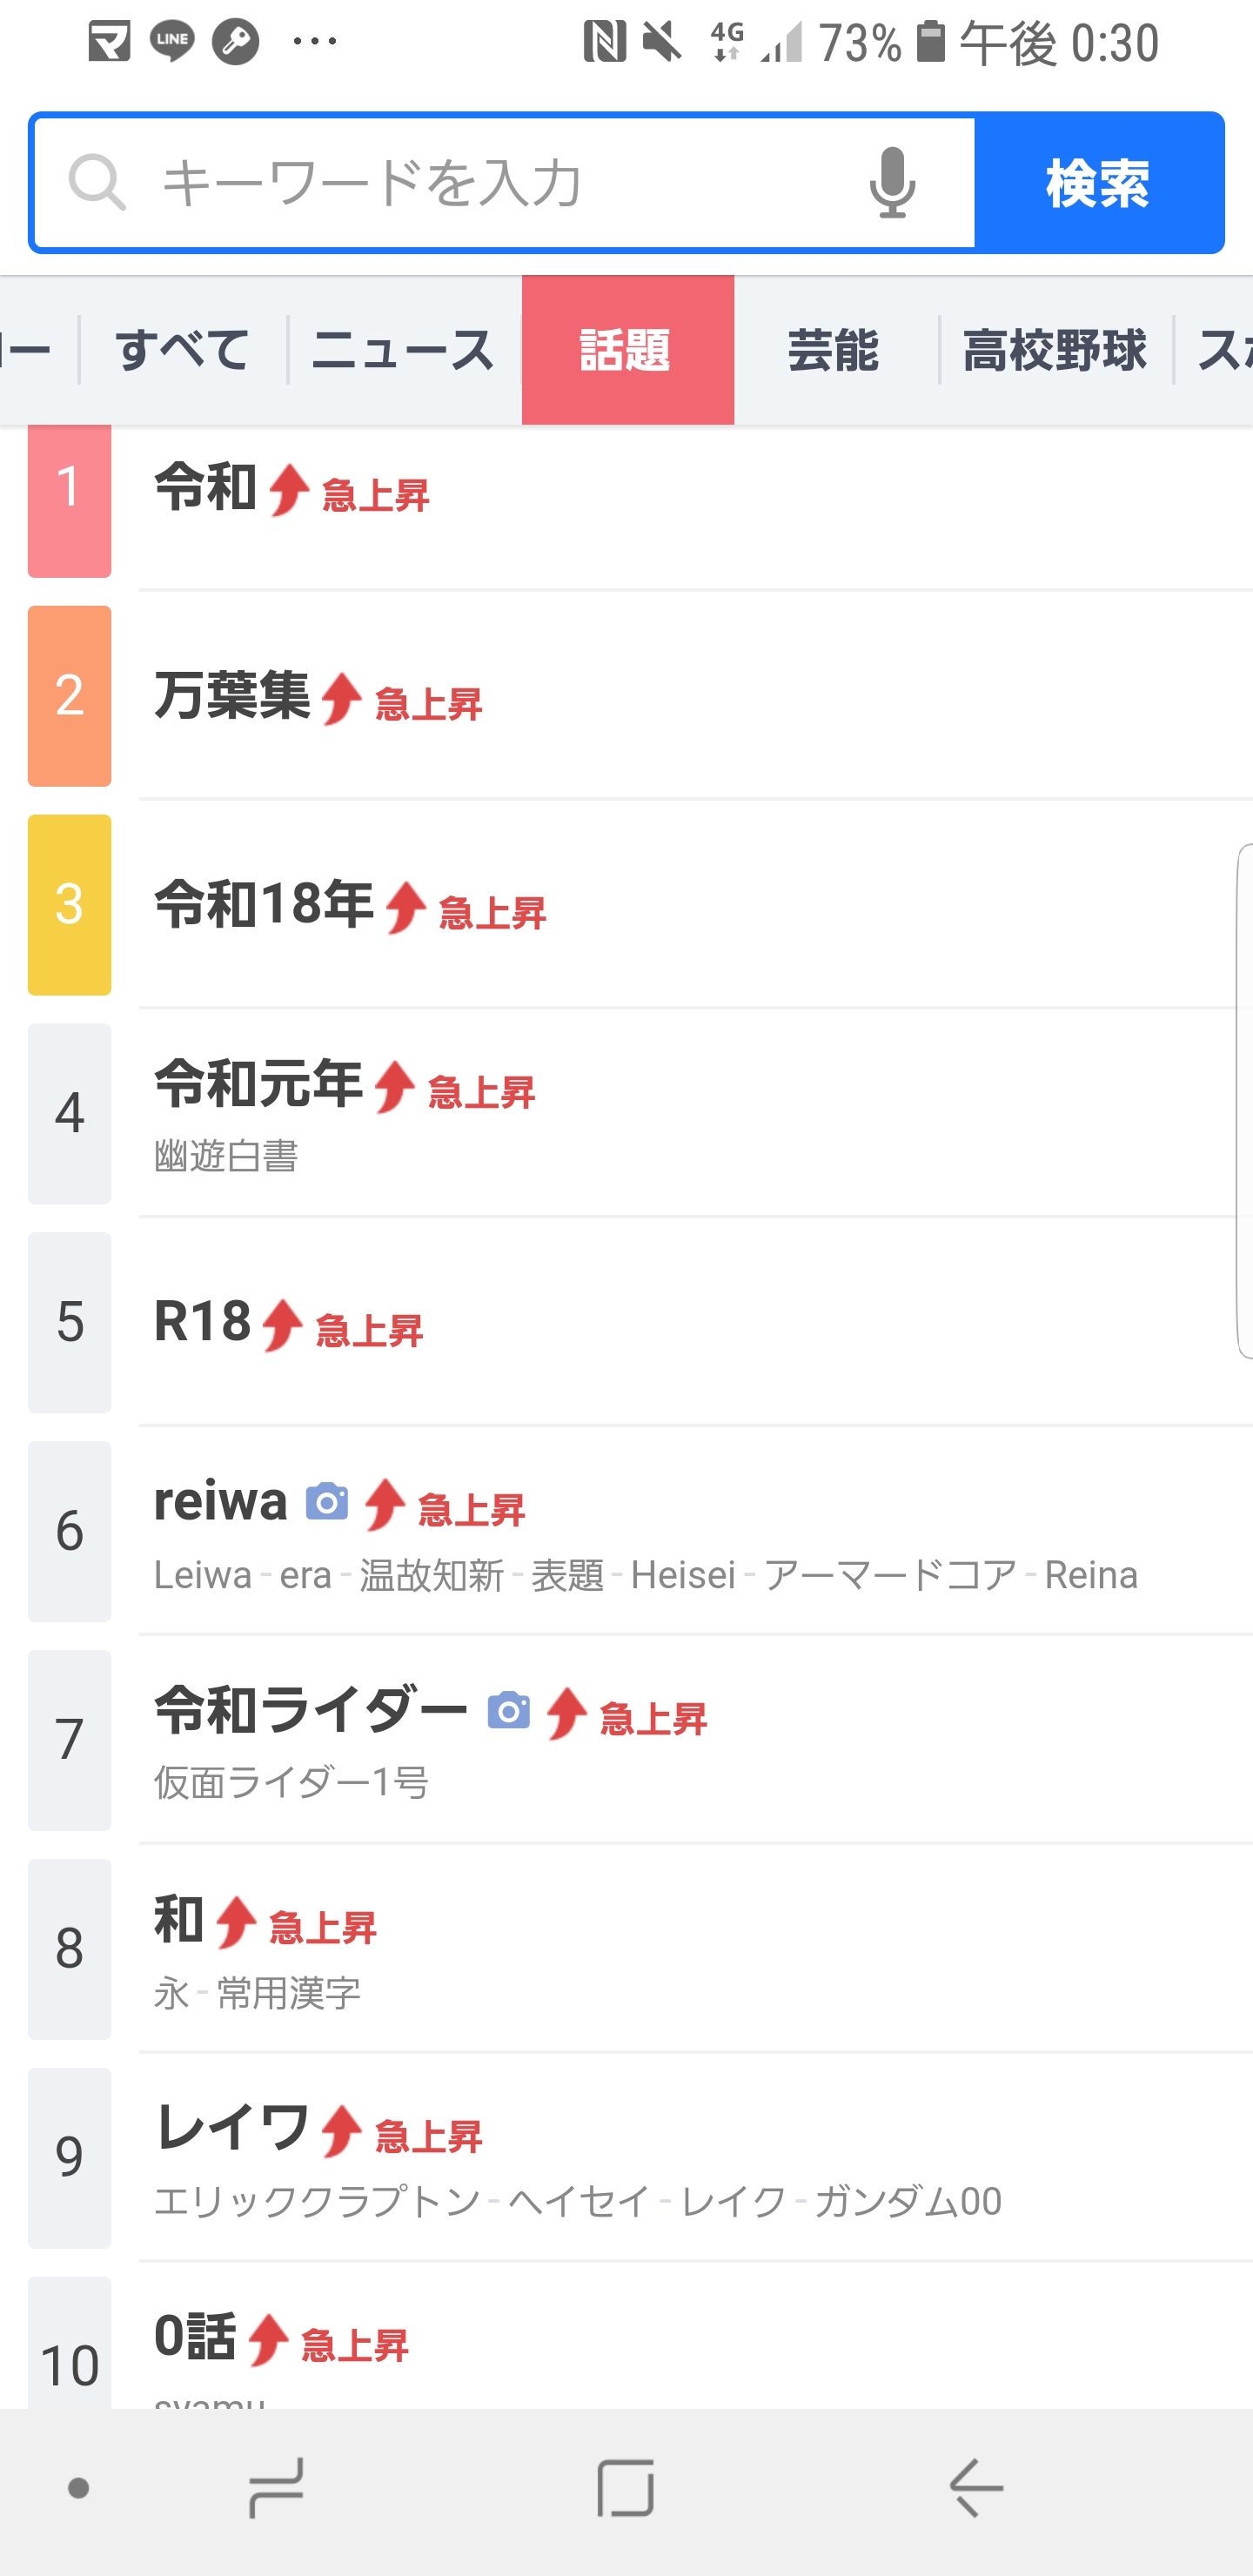Open the recent apps navigation icon
Image resolution: width=1253 pixels, height=2576 pixels.
click(x=275, y=2488)
